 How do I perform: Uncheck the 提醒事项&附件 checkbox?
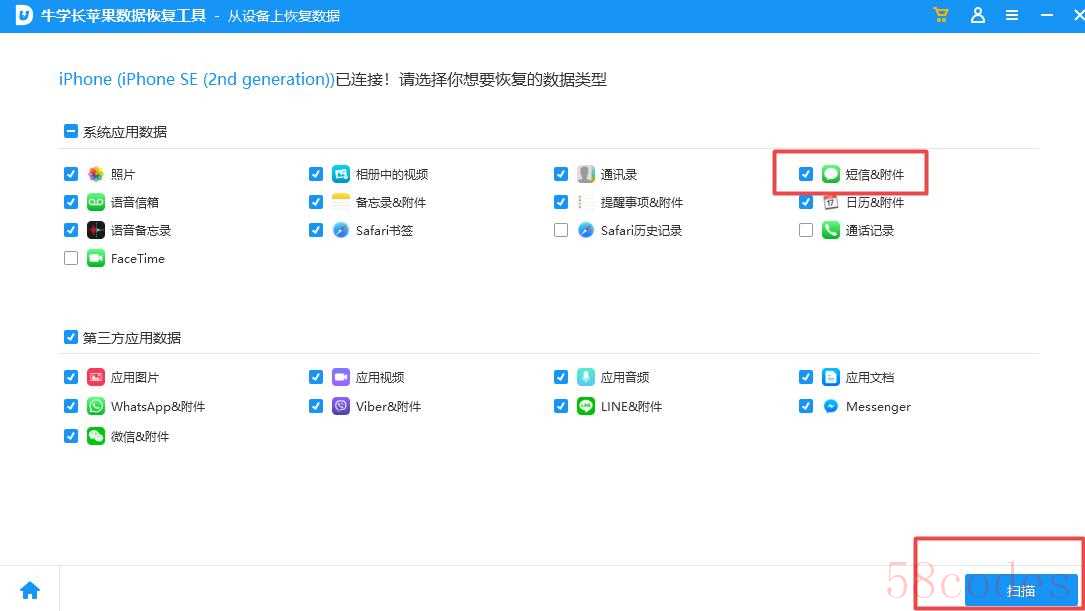560,202
